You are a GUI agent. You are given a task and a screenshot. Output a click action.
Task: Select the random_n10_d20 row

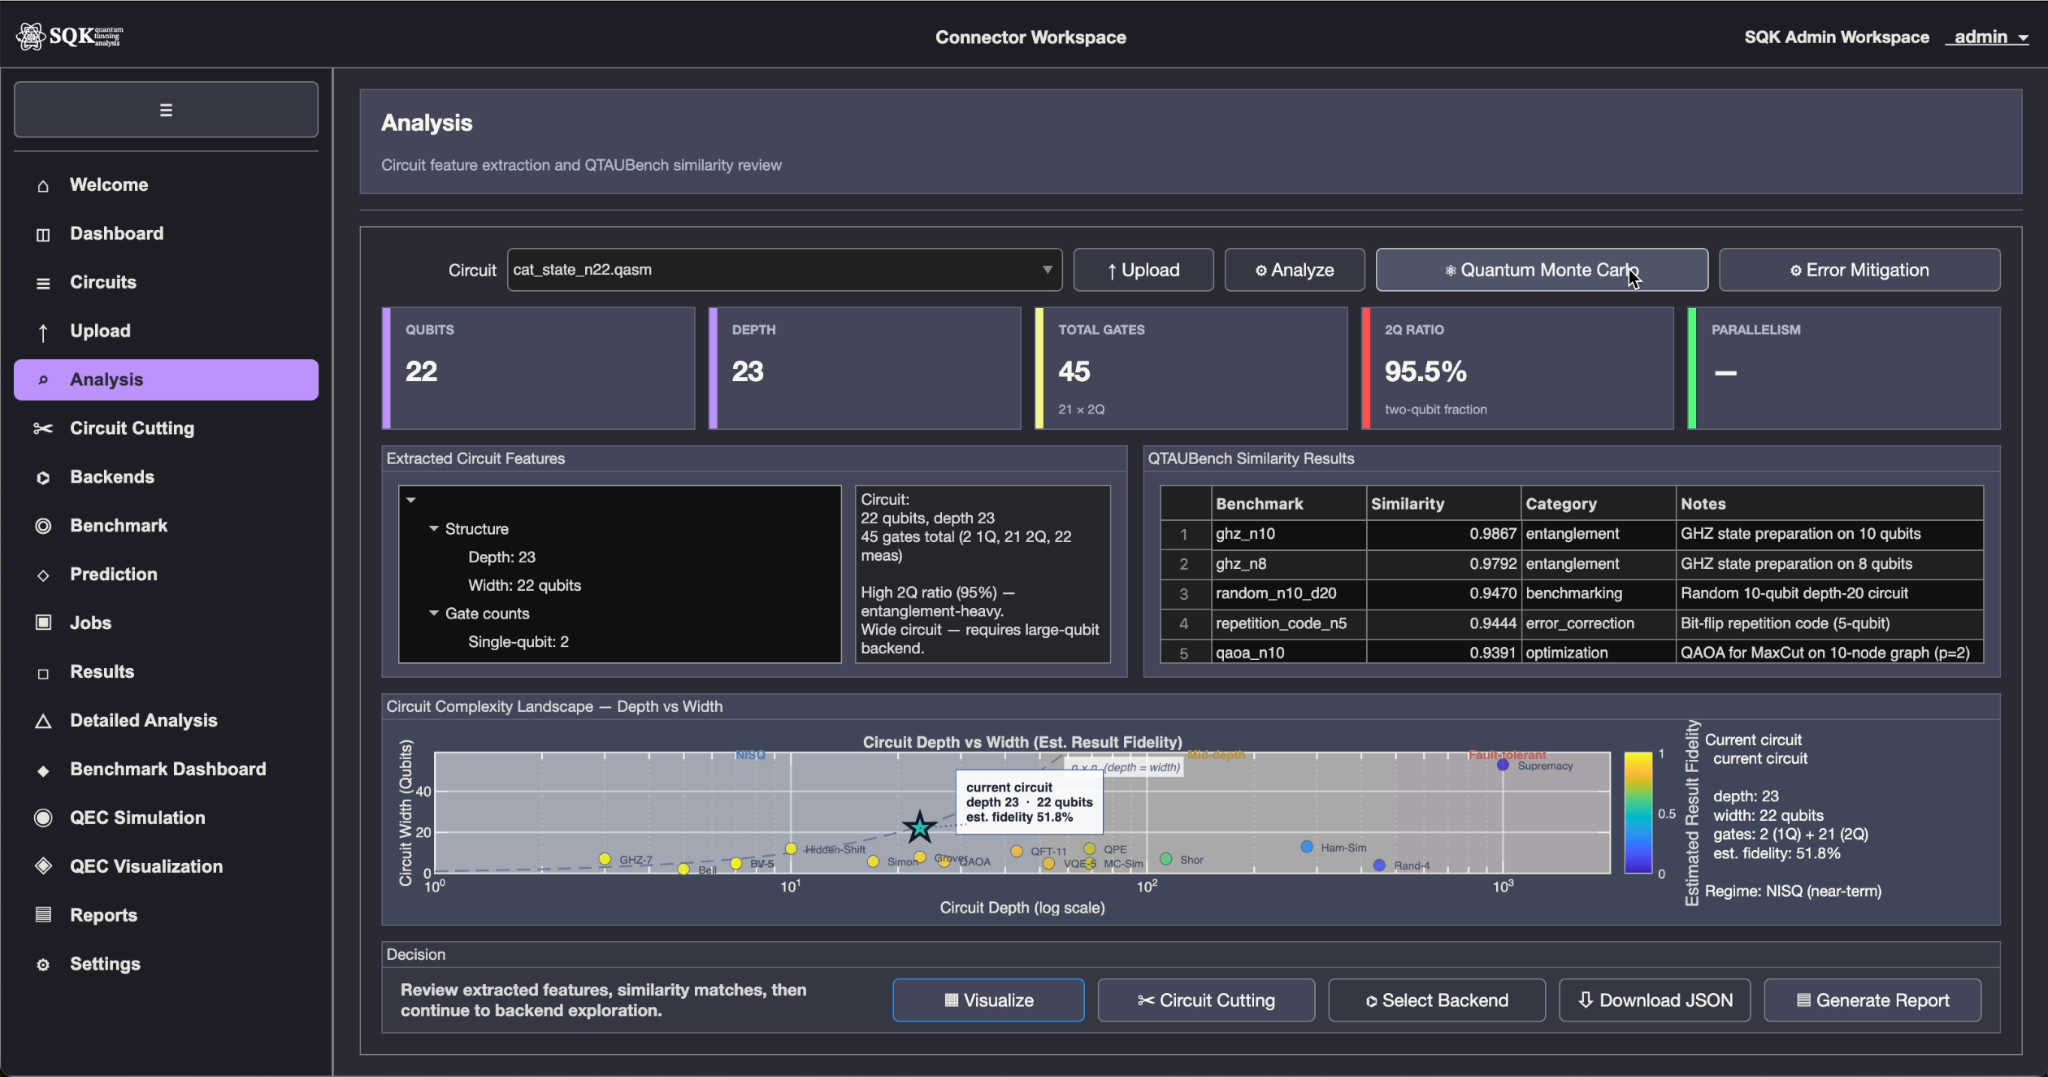point(1571,593)
